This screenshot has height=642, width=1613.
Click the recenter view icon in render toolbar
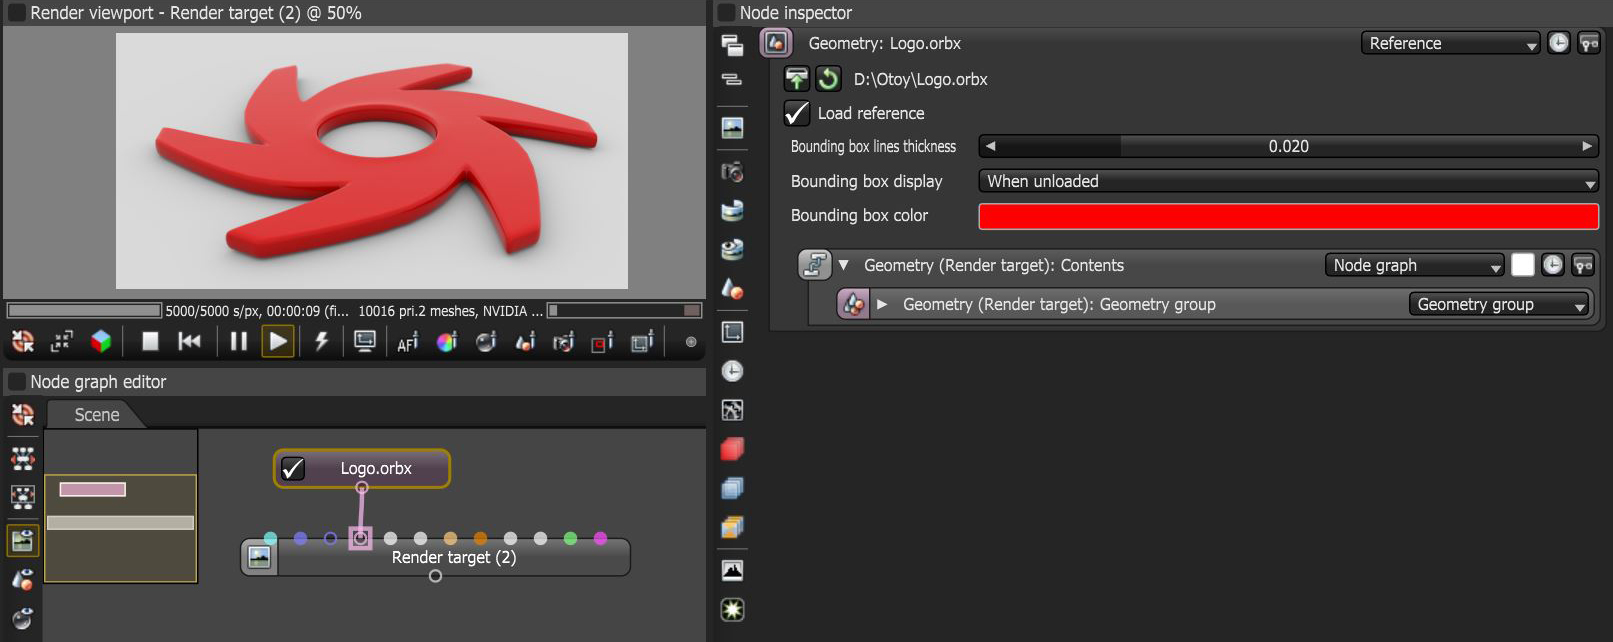tap(22, 342)
